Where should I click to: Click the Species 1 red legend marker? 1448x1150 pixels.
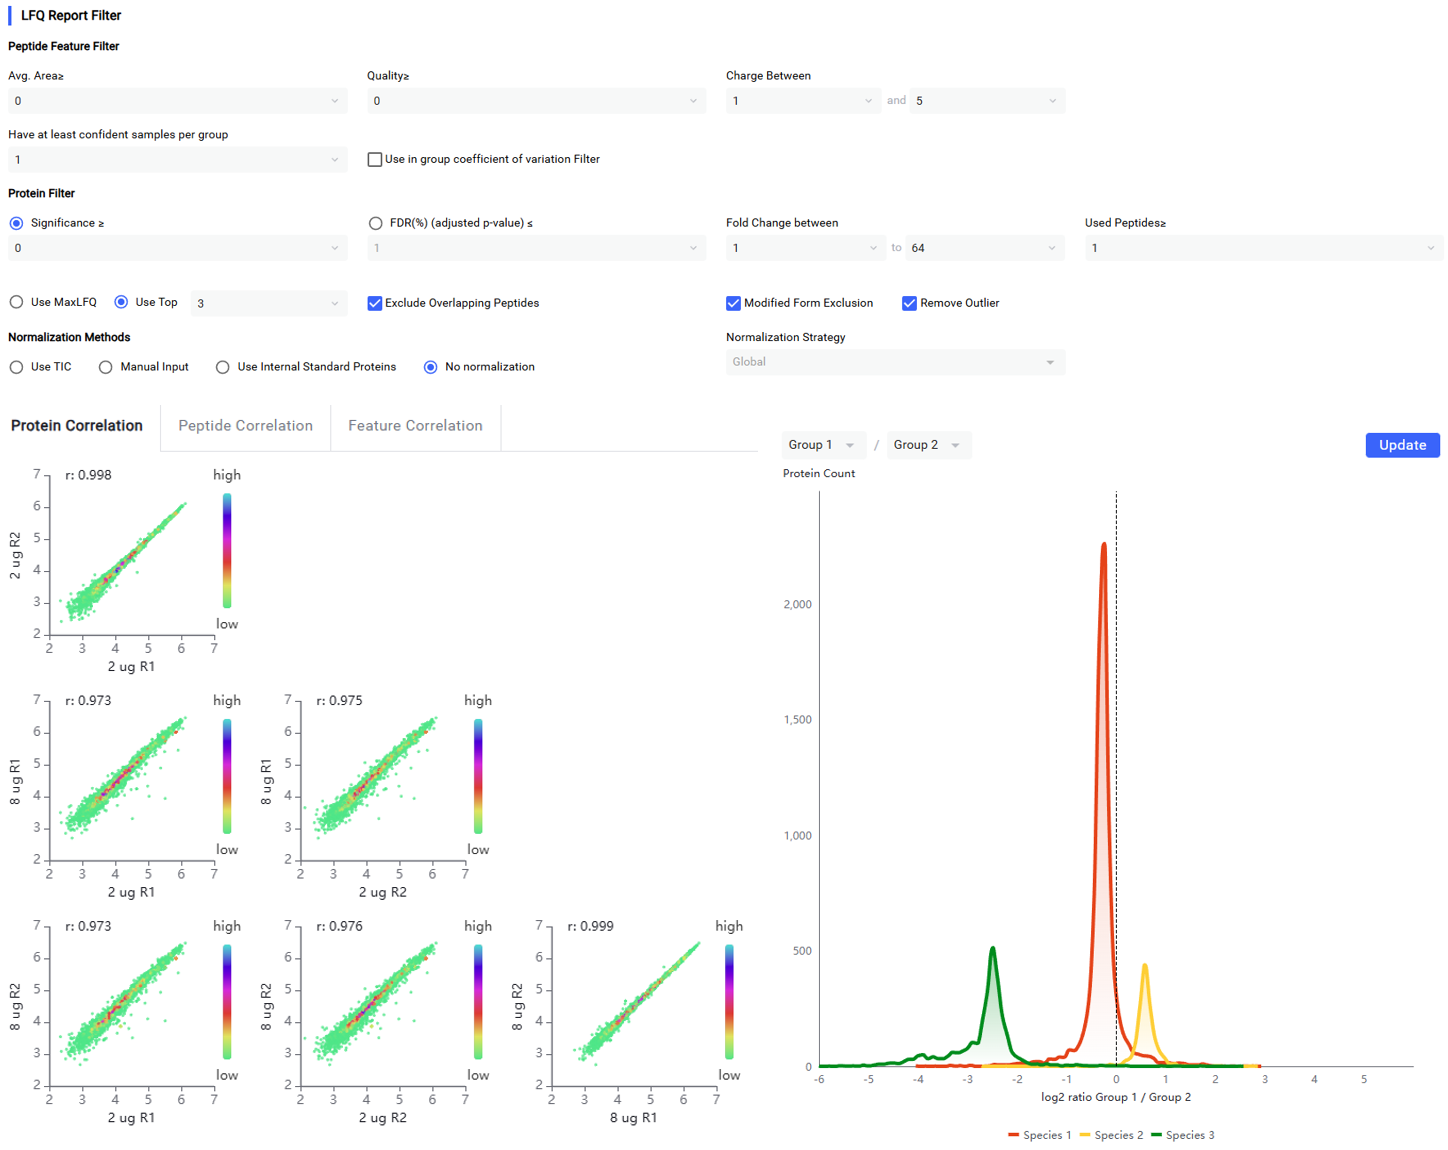point(1013,1135)
